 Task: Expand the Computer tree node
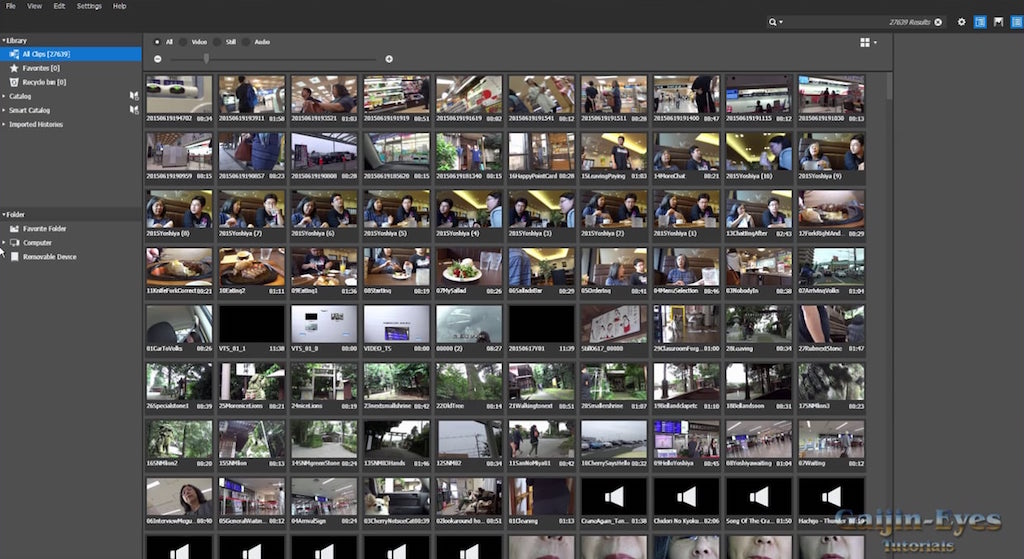pyautogui.click(x=3, y=242)
